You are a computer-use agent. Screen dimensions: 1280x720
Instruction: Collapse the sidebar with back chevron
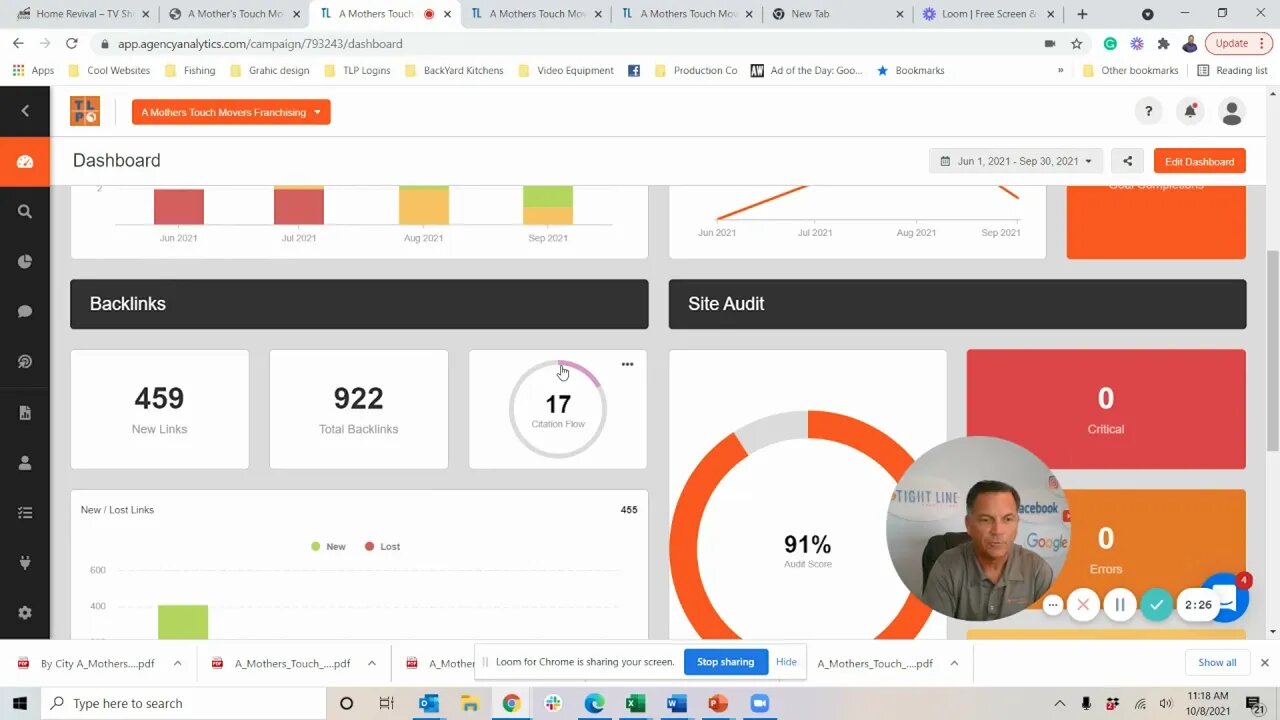25,111
